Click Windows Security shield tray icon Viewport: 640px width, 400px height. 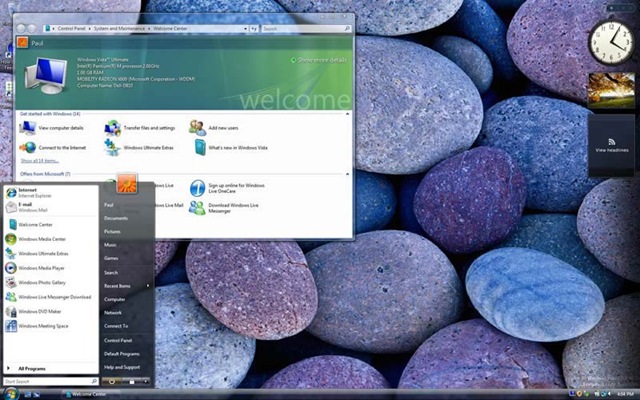pyautogui.click(x=579, y=393)
